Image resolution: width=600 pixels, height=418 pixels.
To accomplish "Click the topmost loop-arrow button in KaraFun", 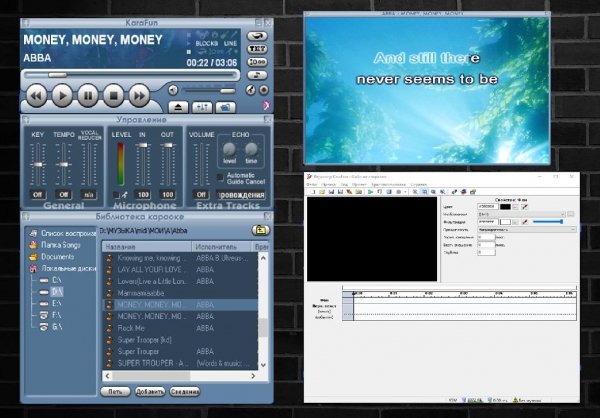I will [257, 36].
